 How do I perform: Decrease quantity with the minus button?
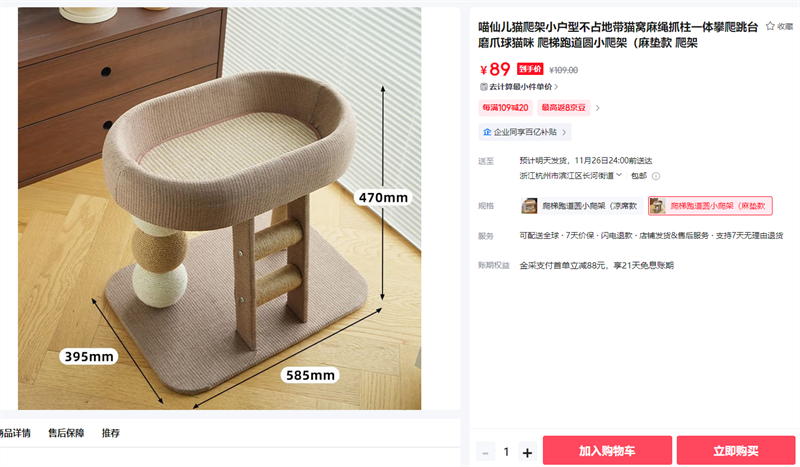[x=485, y=452]
